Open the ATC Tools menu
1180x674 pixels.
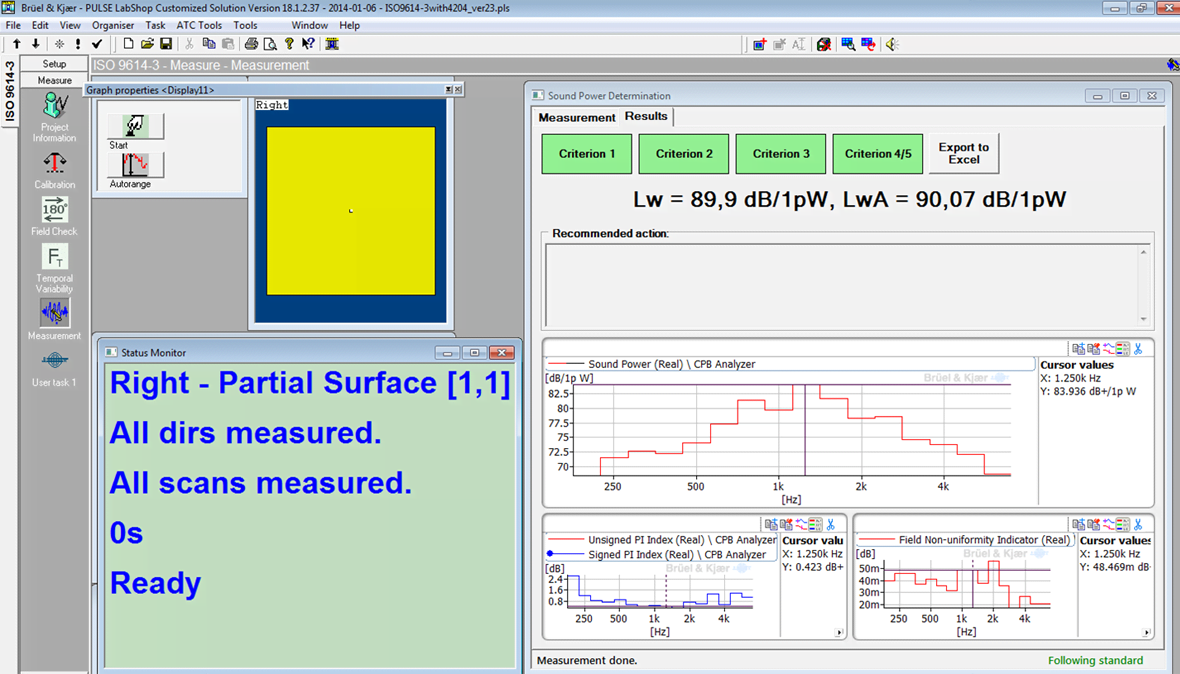click(199, 25)
